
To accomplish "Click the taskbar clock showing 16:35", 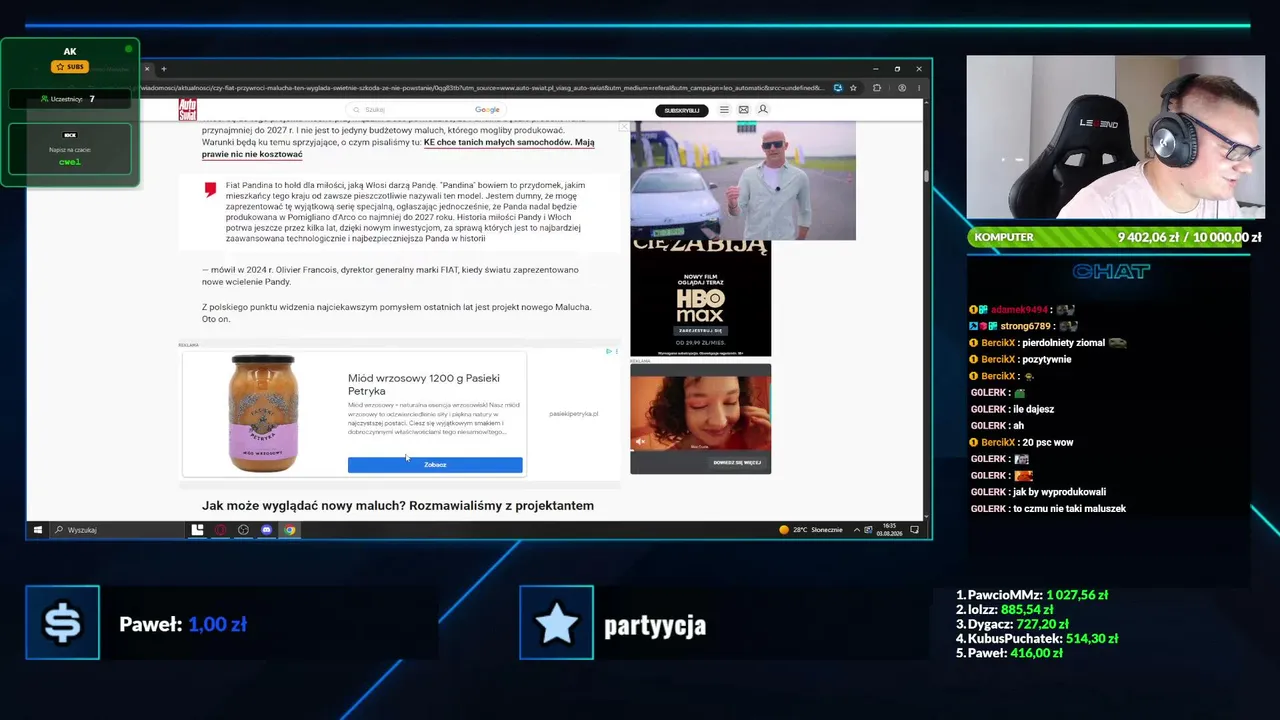I will pyautogui.click(x=889, y=530).
